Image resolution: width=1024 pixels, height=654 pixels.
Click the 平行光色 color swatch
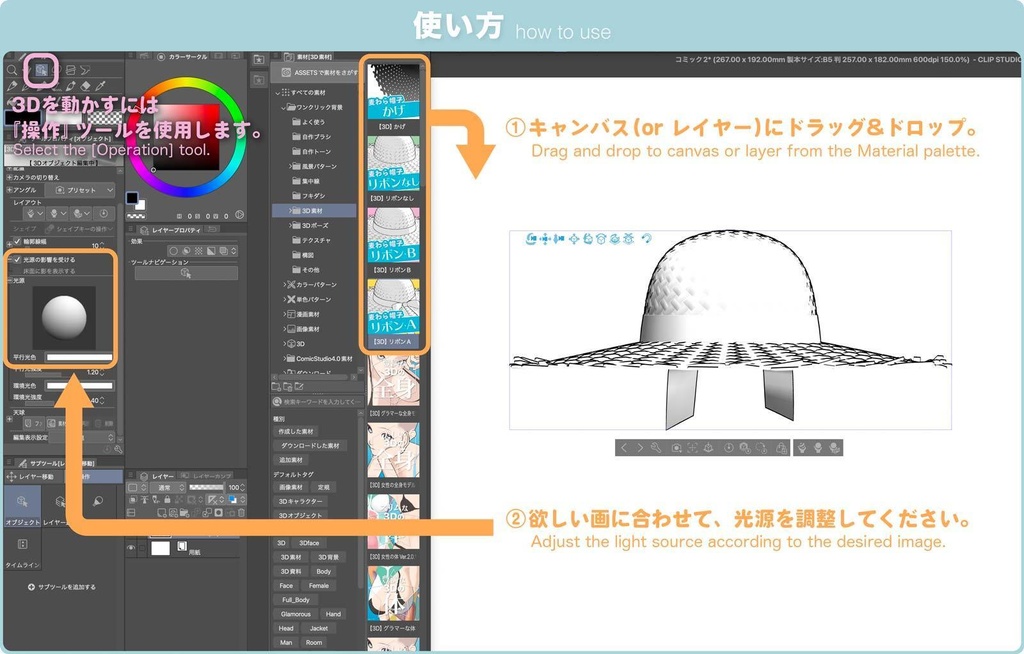point(78,357)
